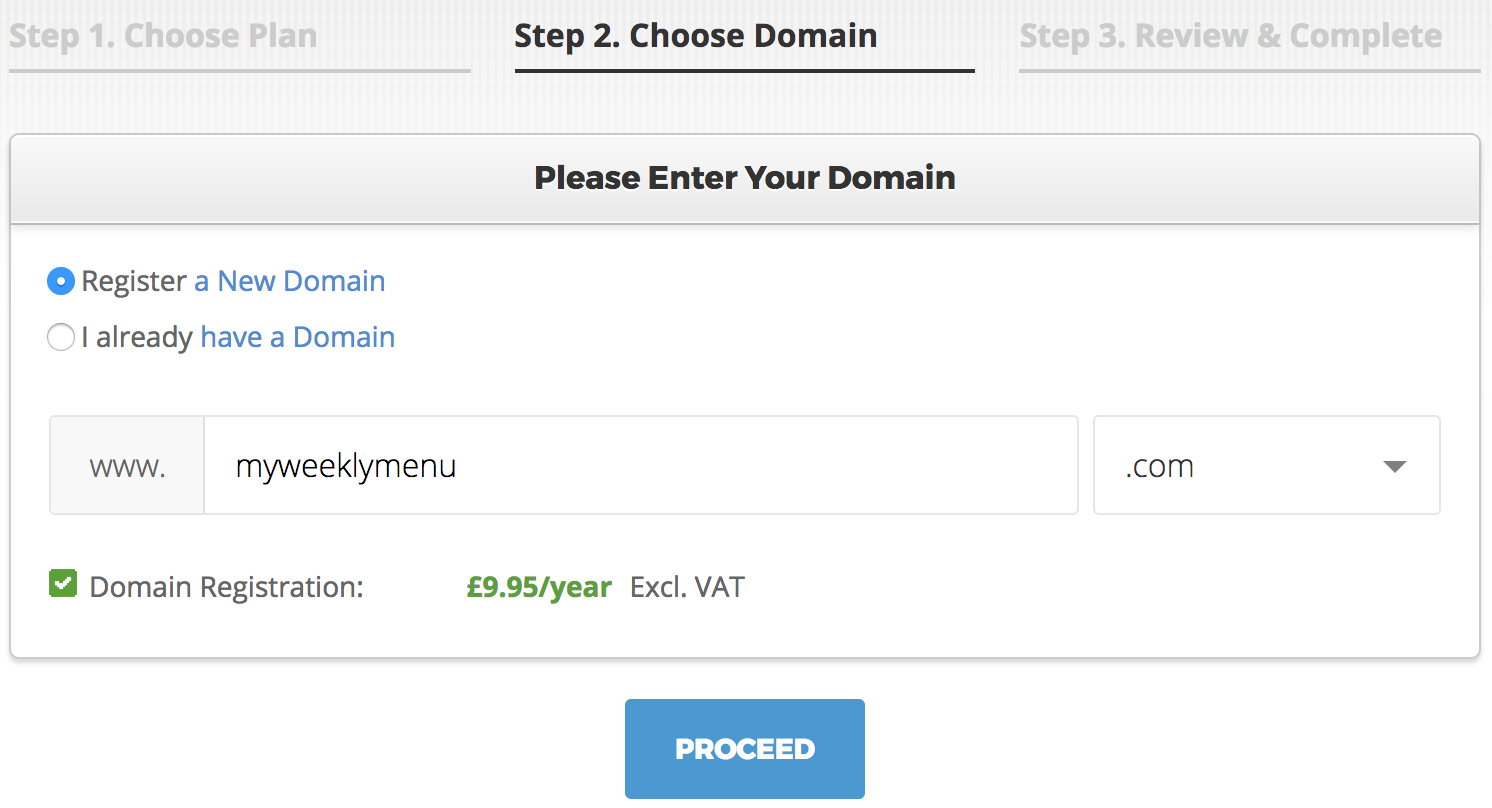The image size is (1492, 808).
Task: Click the "a New Domain" link text
Action: point(290,282)
